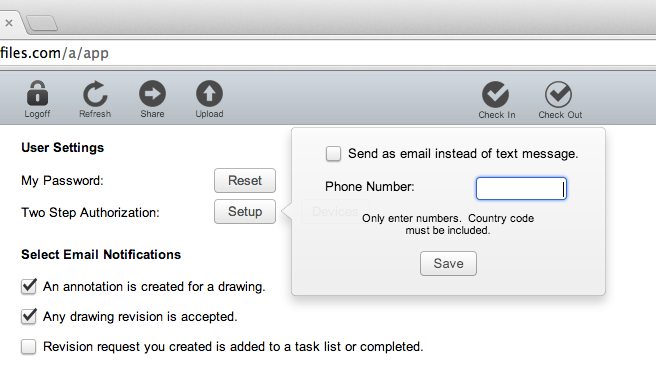Image resolution: width=656 pixels, height=366 pixels.
Task: Click the Check In checkmark icon
Action: click(495, 95)
